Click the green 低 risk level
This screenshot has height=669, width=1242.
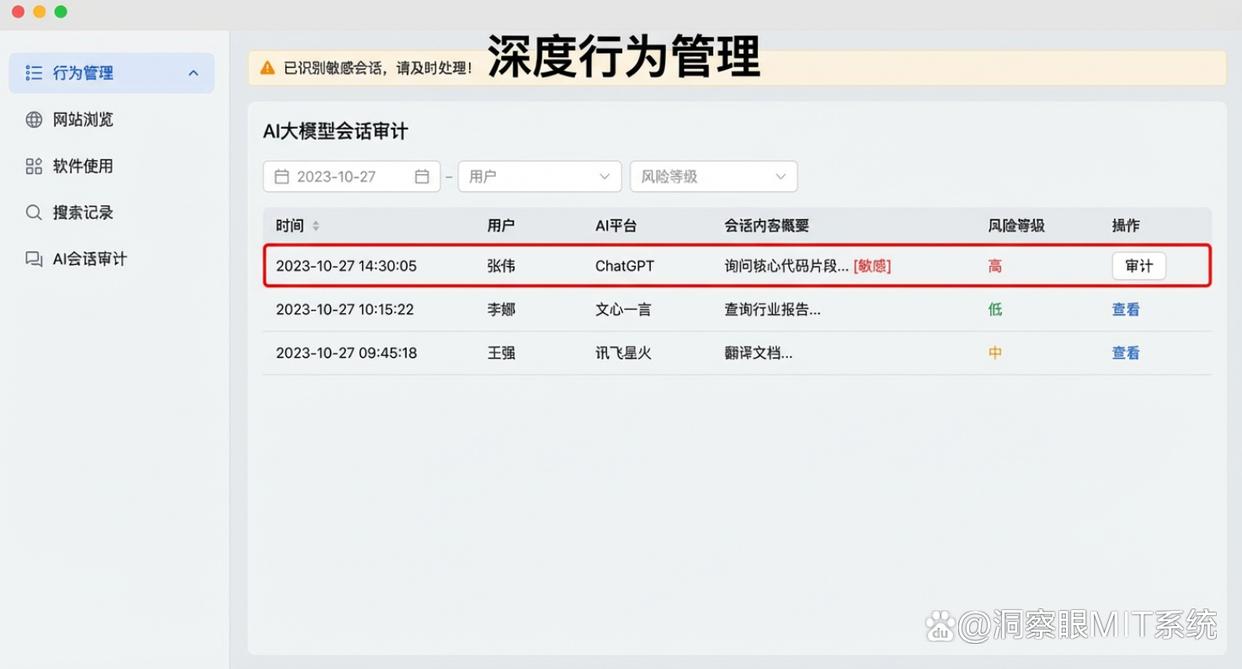tap(995, 310)
